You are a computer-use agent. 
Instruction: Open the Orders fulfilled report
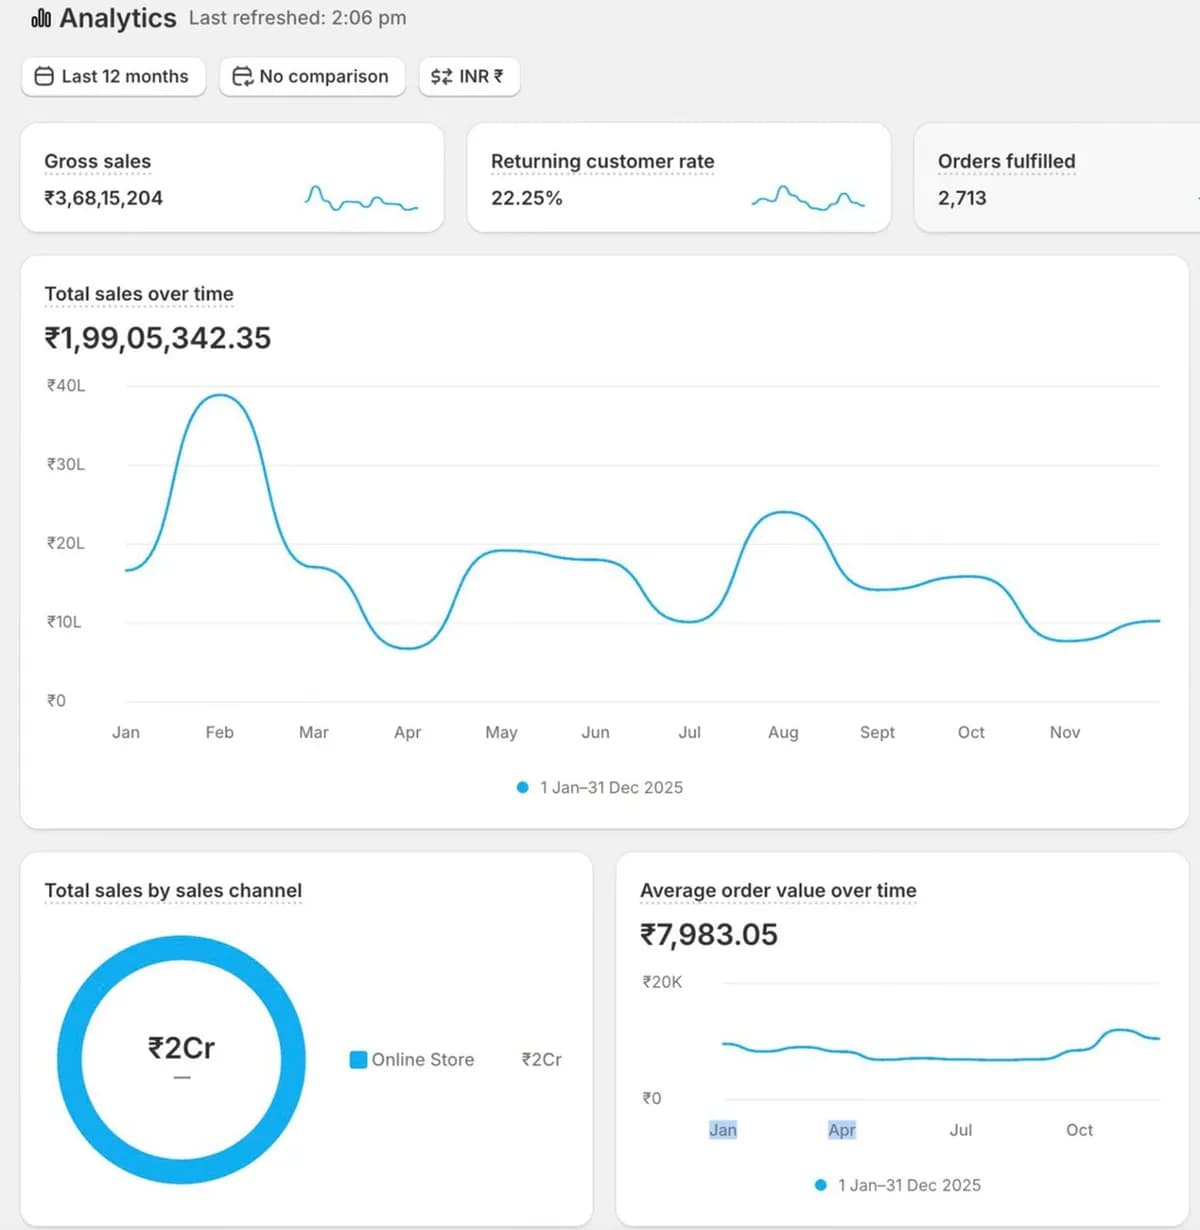tap(1007, 161)
